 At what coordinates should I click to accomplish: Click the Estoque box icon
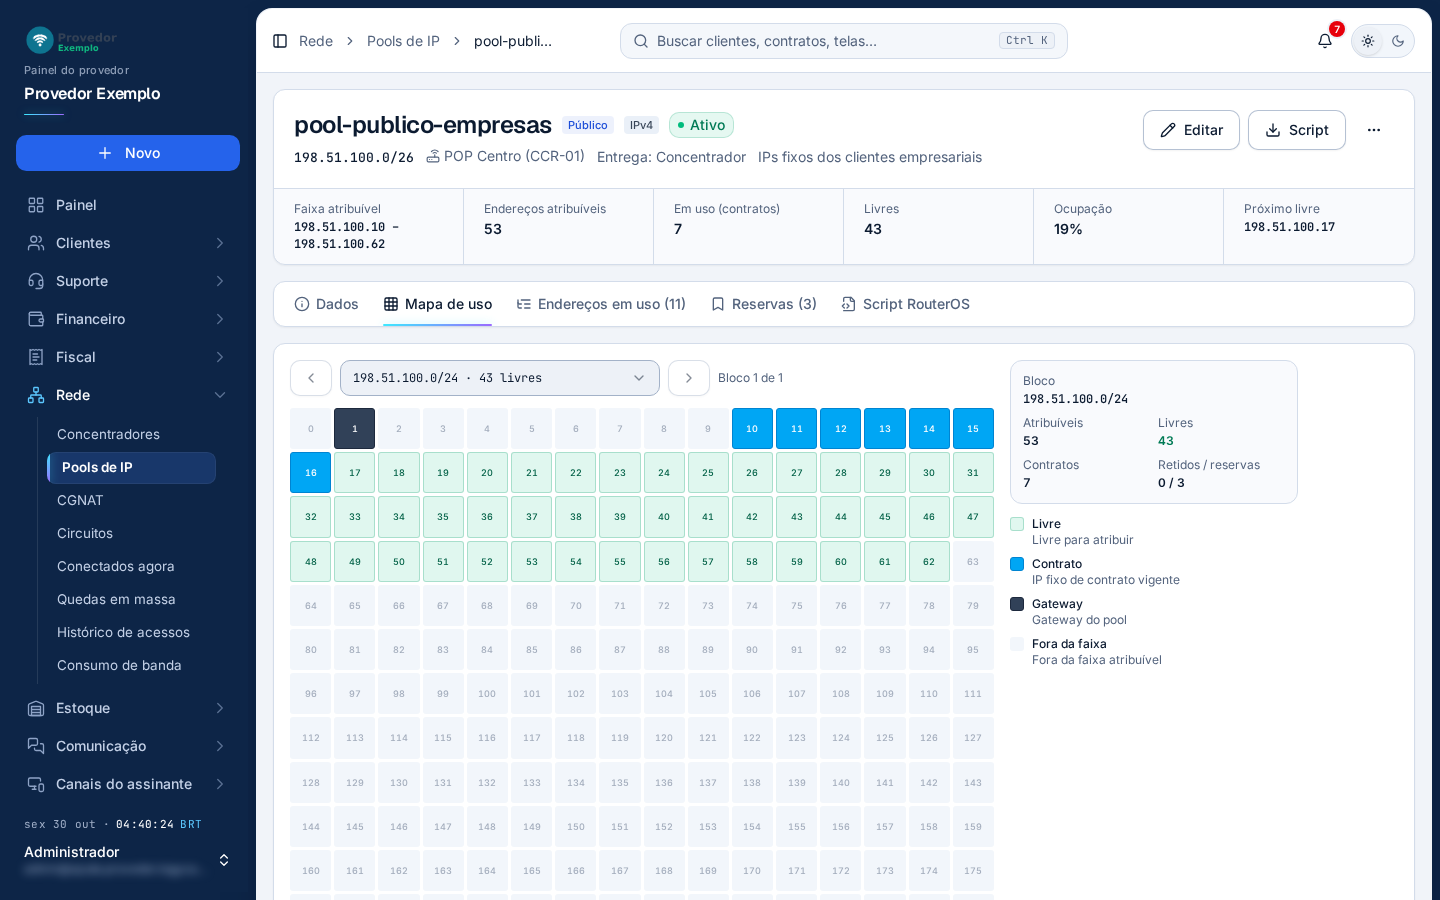(36, 708)
